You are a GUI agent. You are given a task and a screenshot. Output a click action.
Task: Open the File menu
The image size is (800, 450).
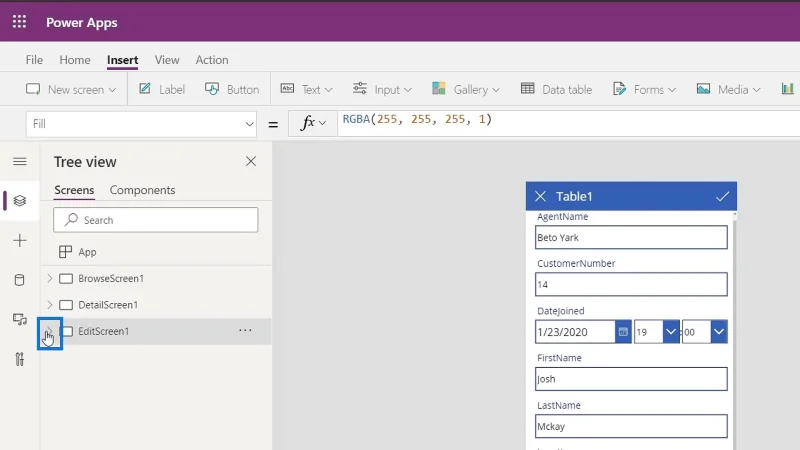click(x=34, y=60)
